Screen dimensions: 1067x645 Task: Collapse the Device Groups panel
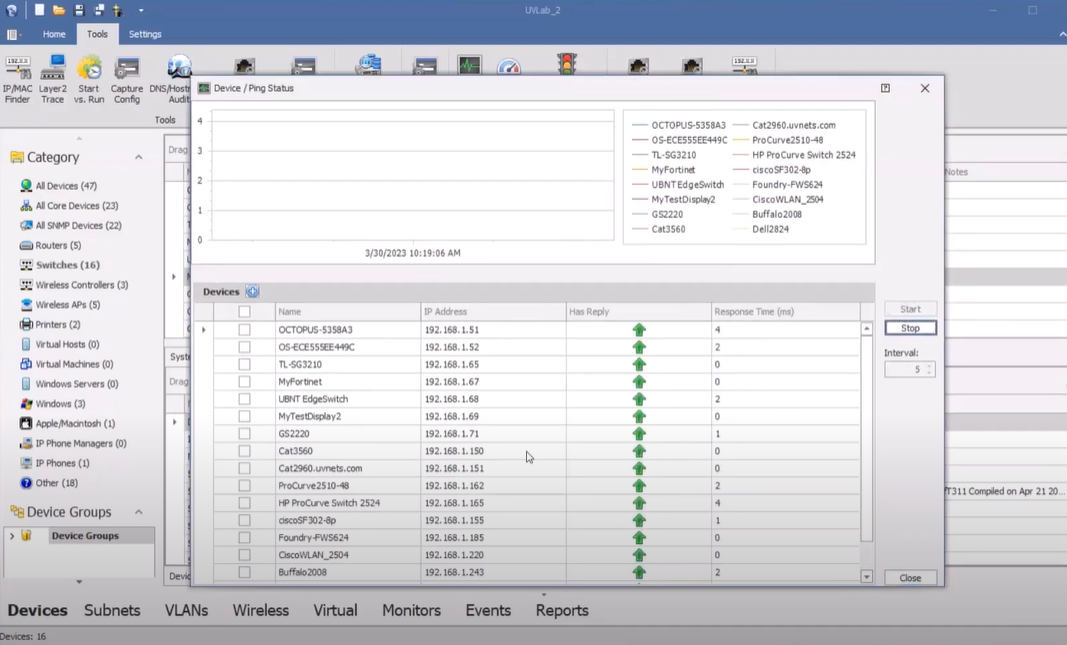[139, 512]
